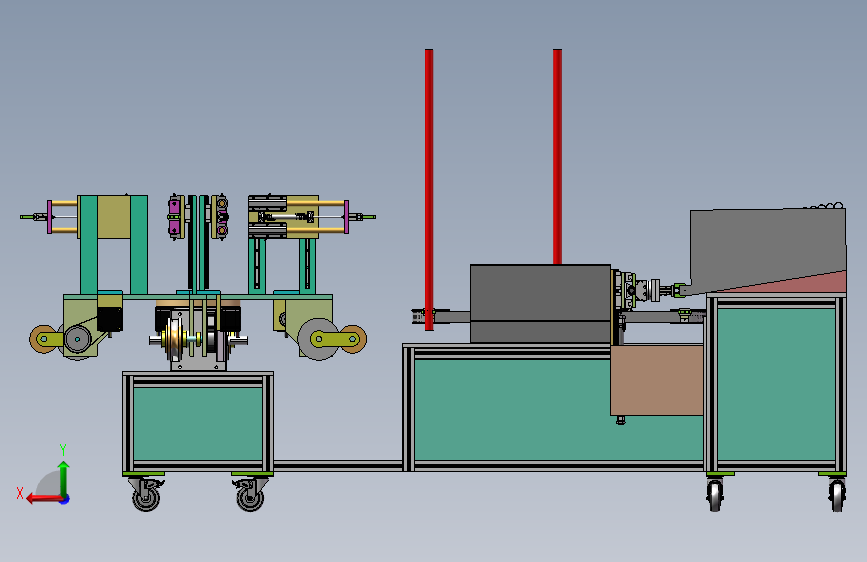Viewport: 867px width, 562px height.
Task: Select the rightmost caster wheel under the right cabinet
Action: click(x=837, y=494)
